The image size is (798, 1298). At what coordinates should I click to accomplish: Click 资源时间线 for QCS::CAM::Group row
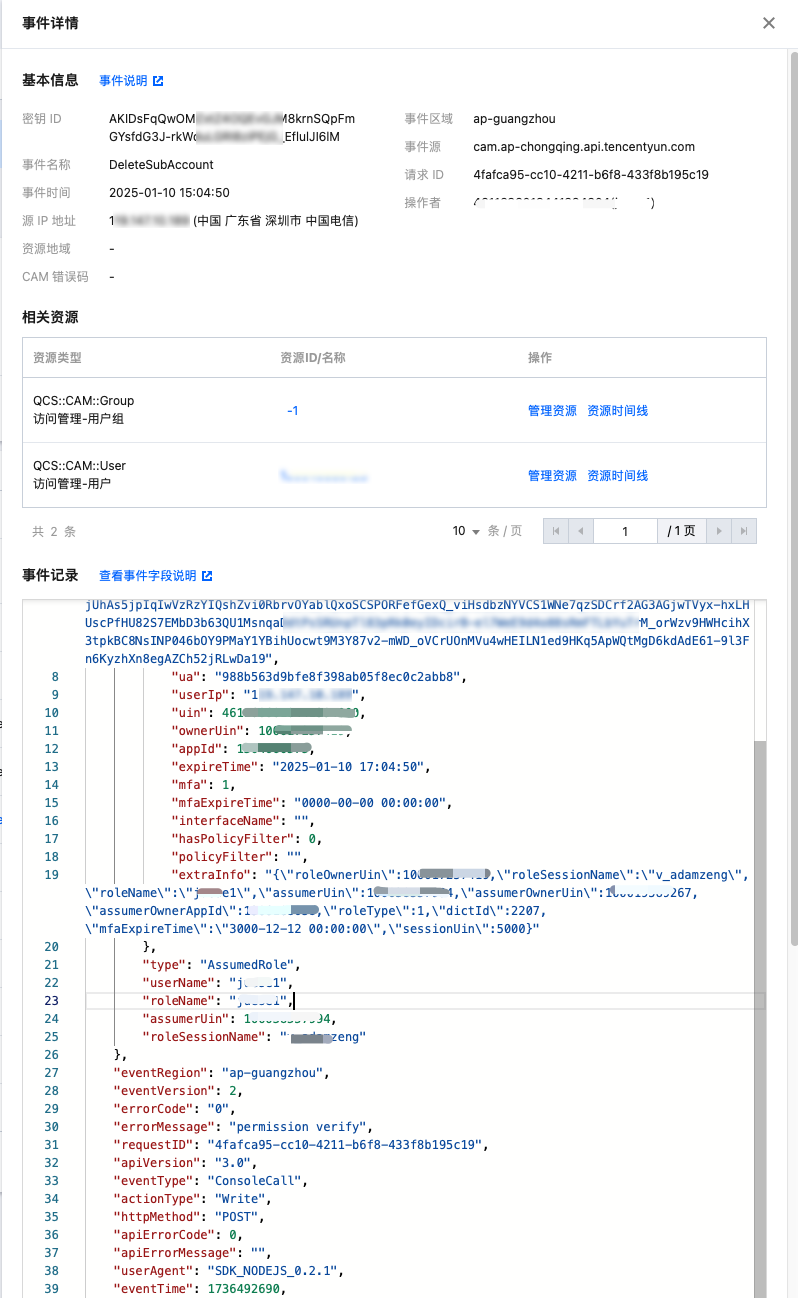coord(617,410)
